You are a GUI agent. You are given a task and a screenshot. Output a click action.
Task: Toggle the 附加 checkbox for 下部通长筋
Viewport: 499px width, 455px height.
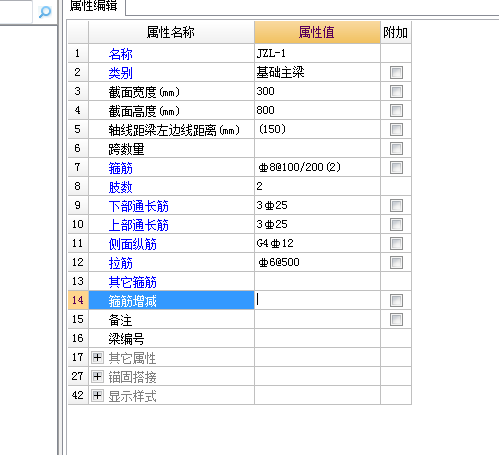click(x=396, y=205)
